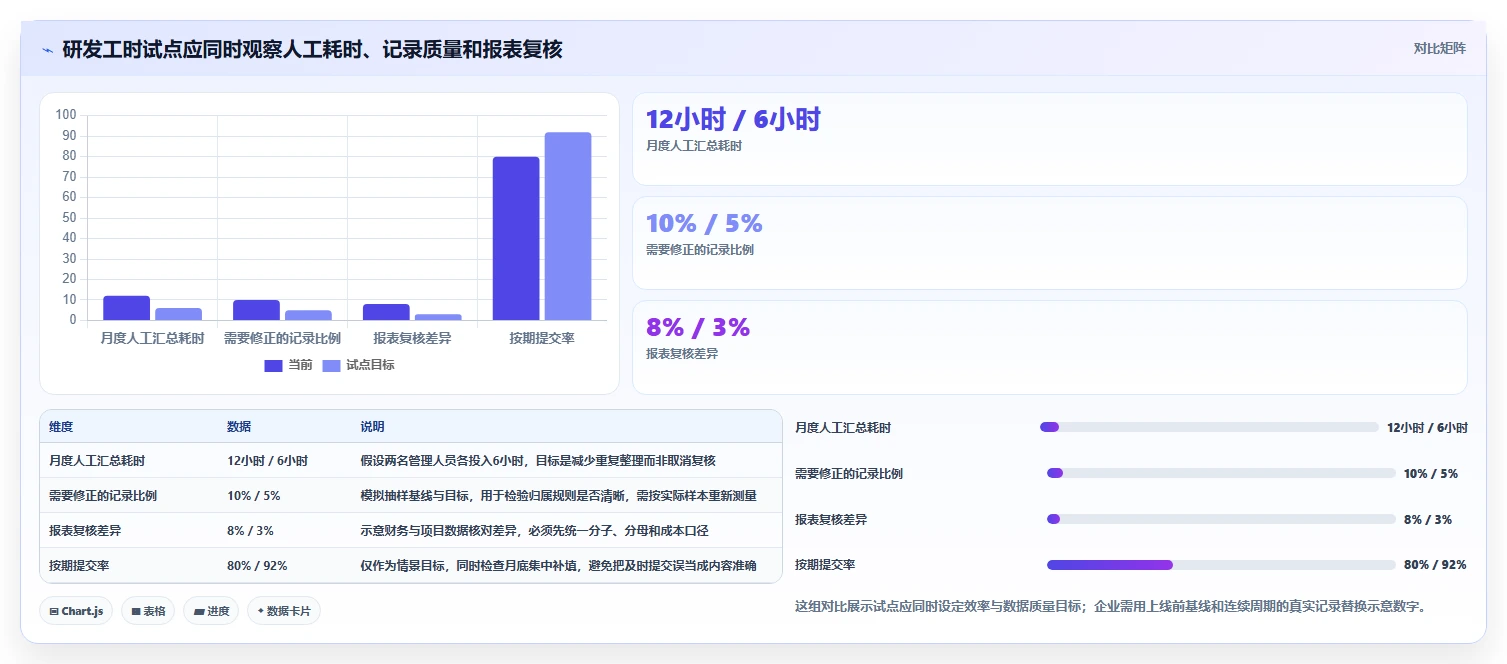Click the 试点目标 bar for 月度人工汇总耗时

point(178,314)
